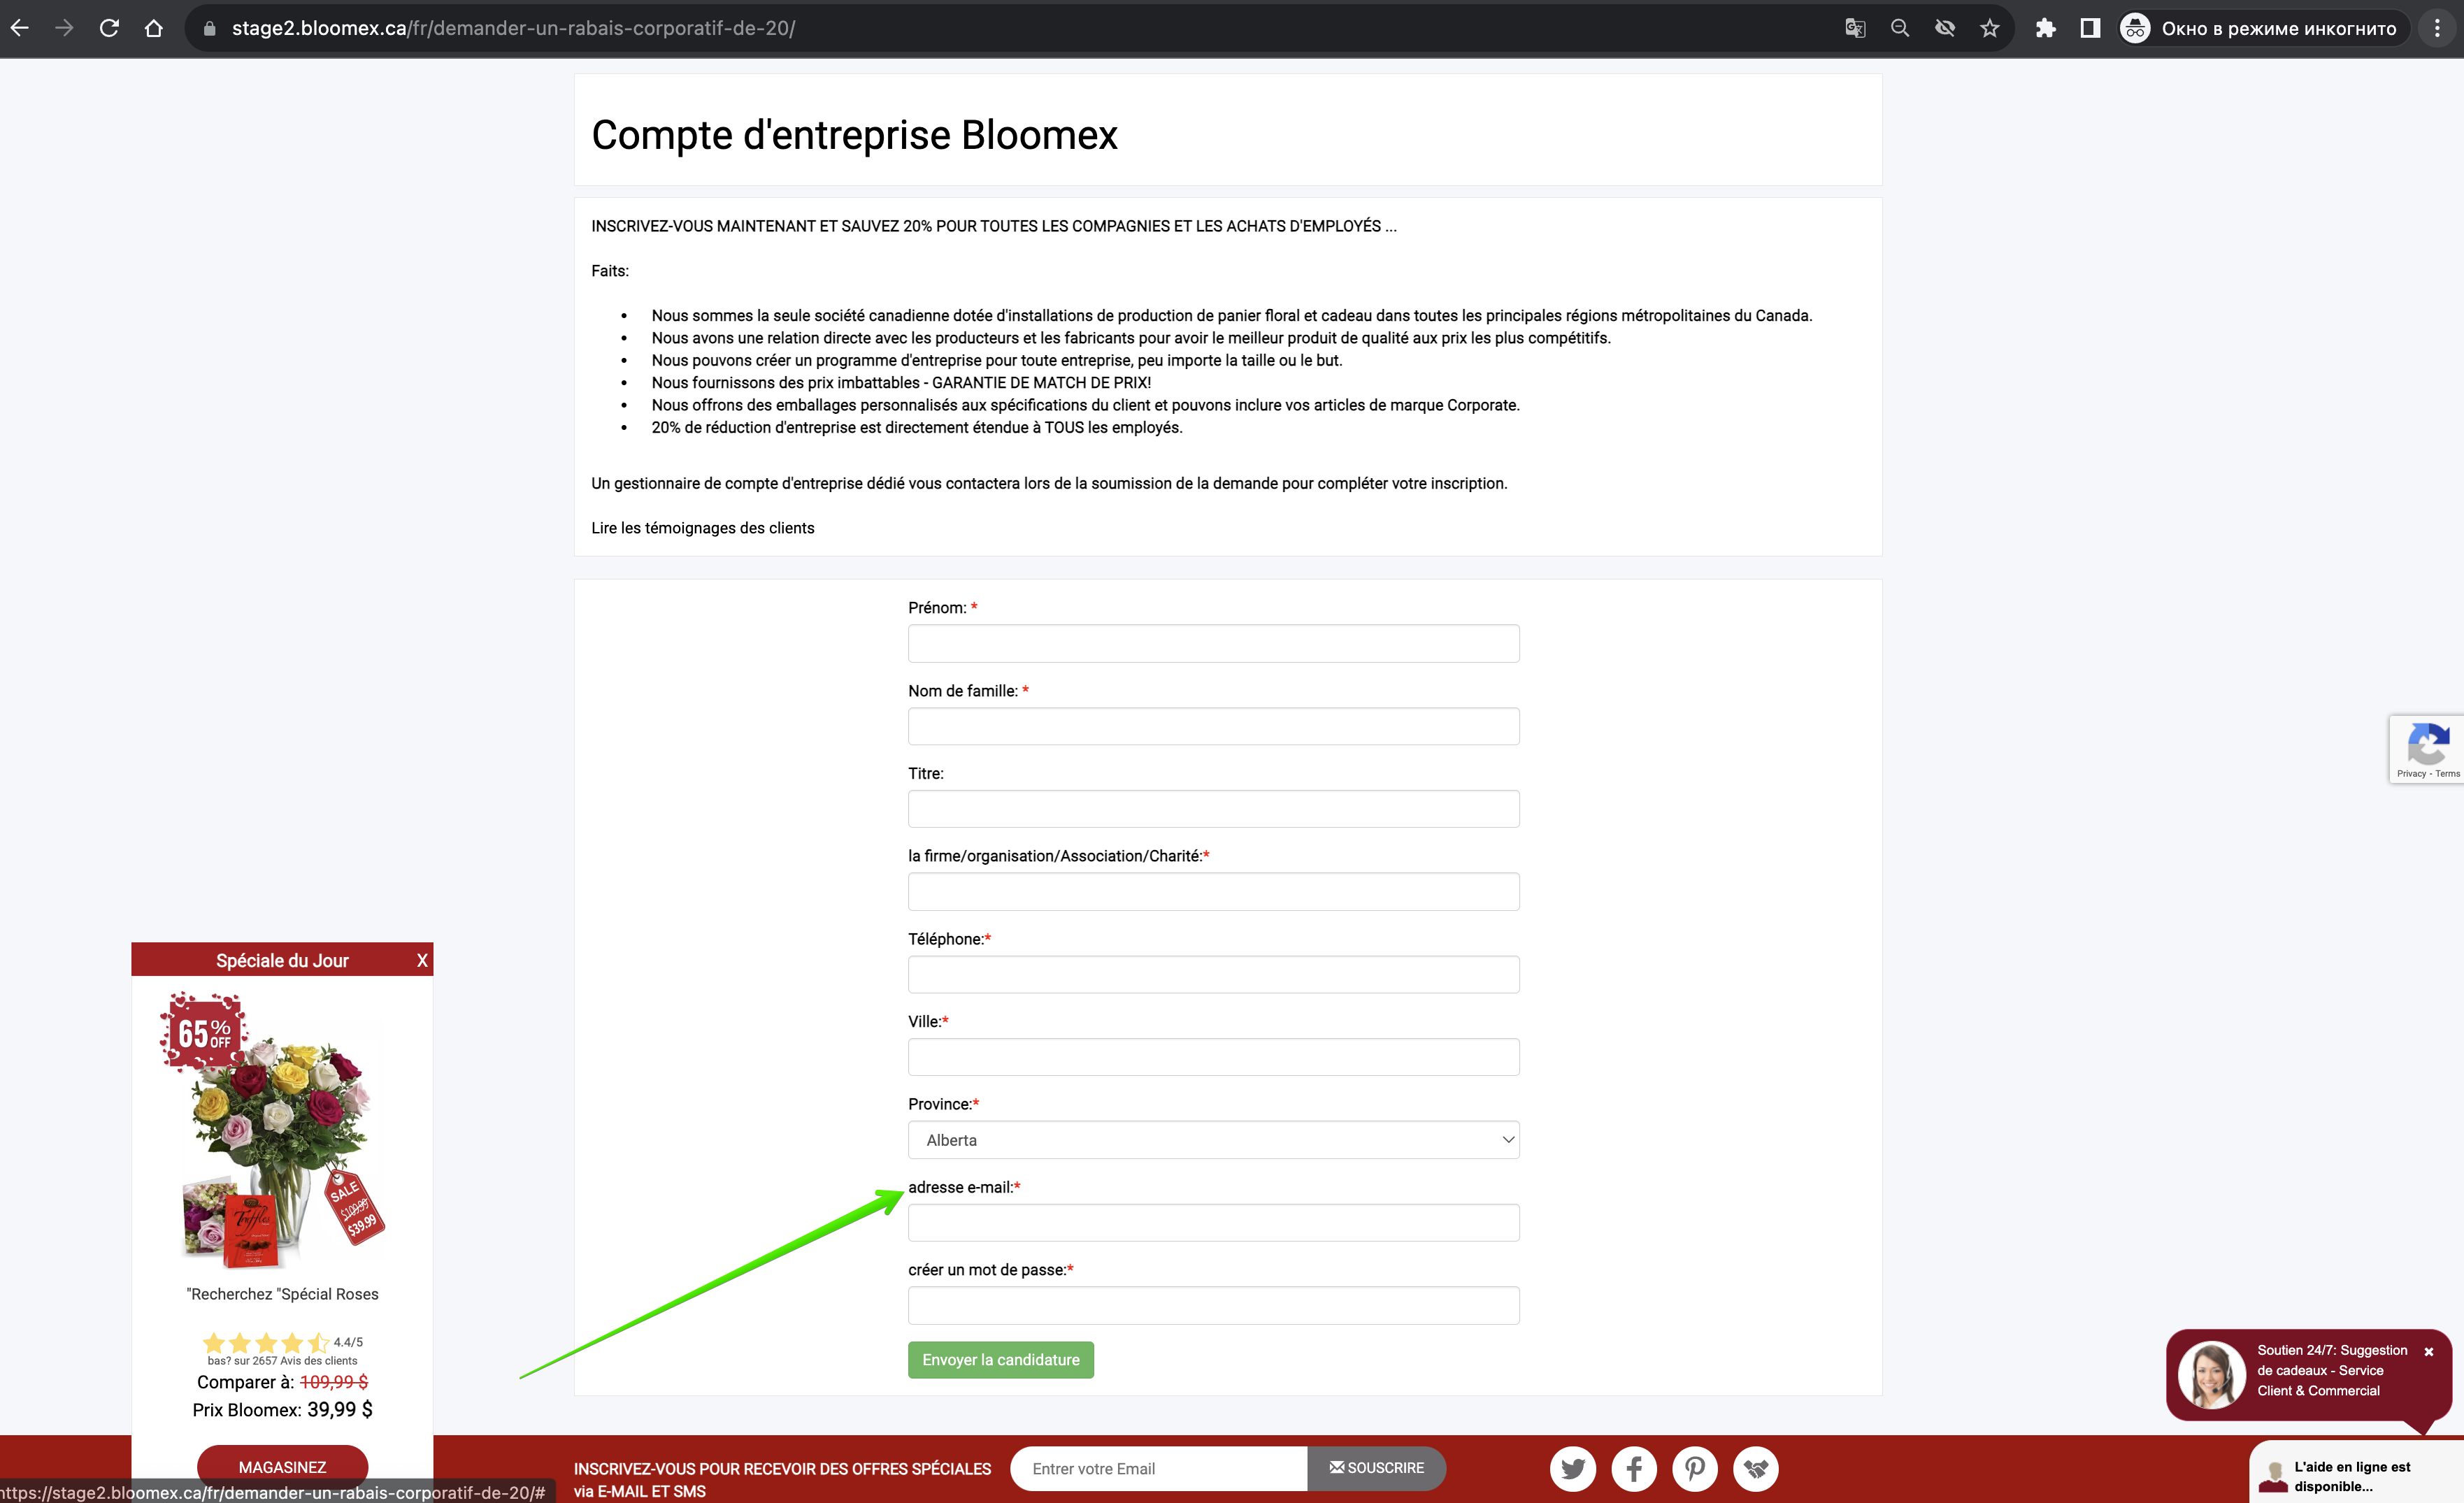Viewport: 2464px width, 1503px height.
Task: Click the créer un mot de passe field
Action: point(1213,1305)
